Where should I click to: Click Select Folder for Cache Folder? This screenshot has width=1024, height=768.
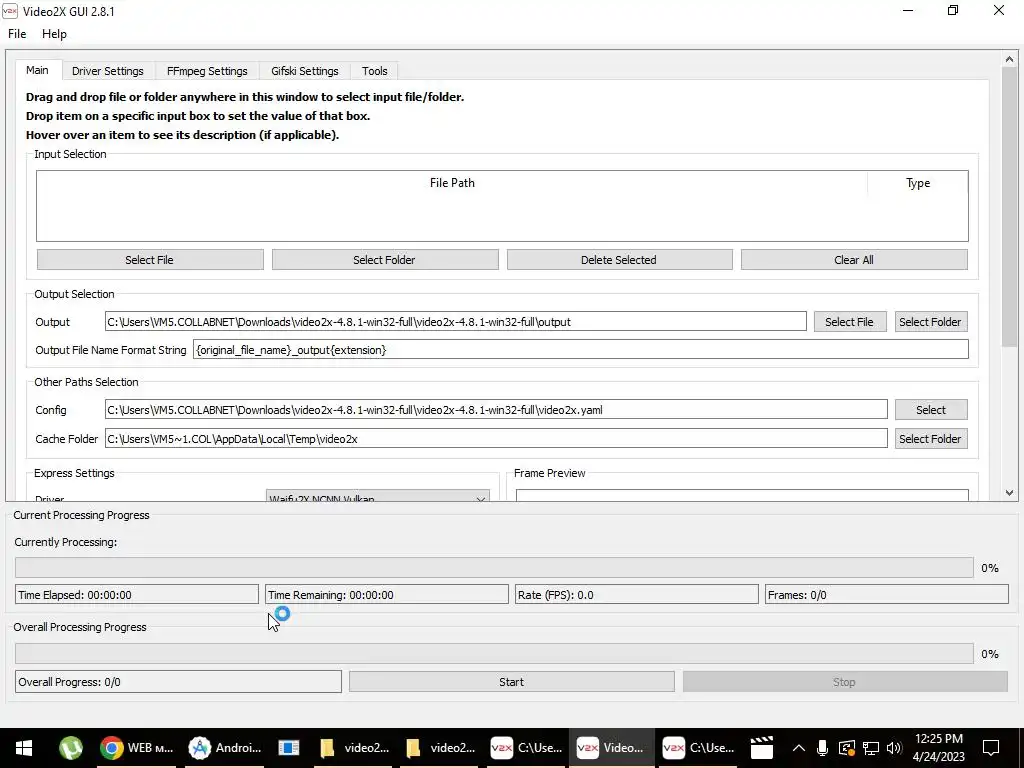tap(931, 439)
